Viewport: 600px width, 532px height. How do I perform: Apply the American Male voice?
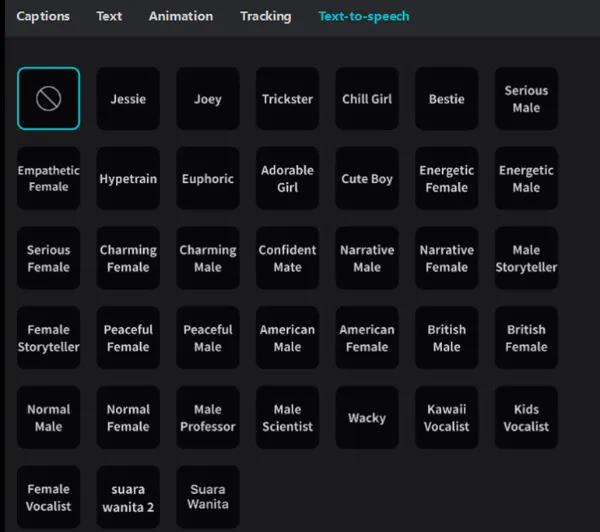(x=287, y=338)
